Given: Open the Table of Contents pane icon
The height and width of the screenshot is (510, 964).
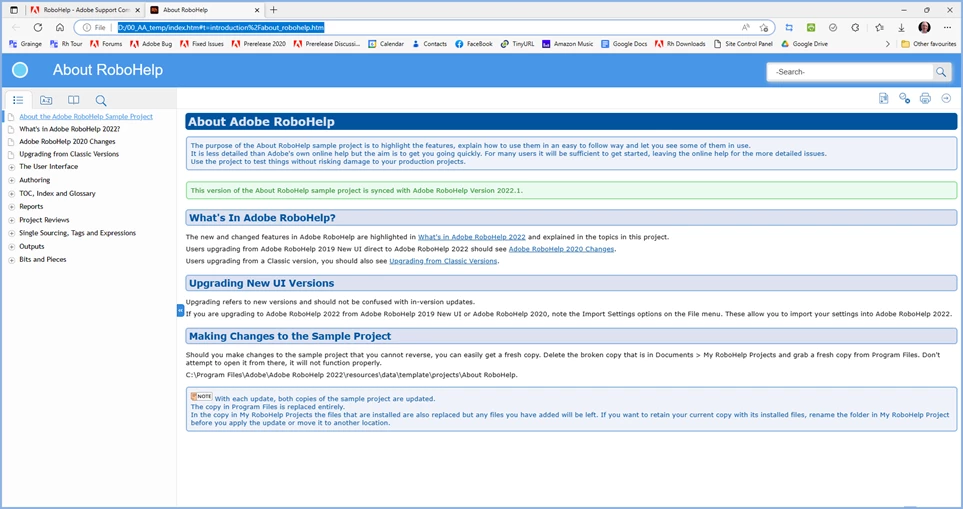Looking at the screenshot, I should point(18,100).
